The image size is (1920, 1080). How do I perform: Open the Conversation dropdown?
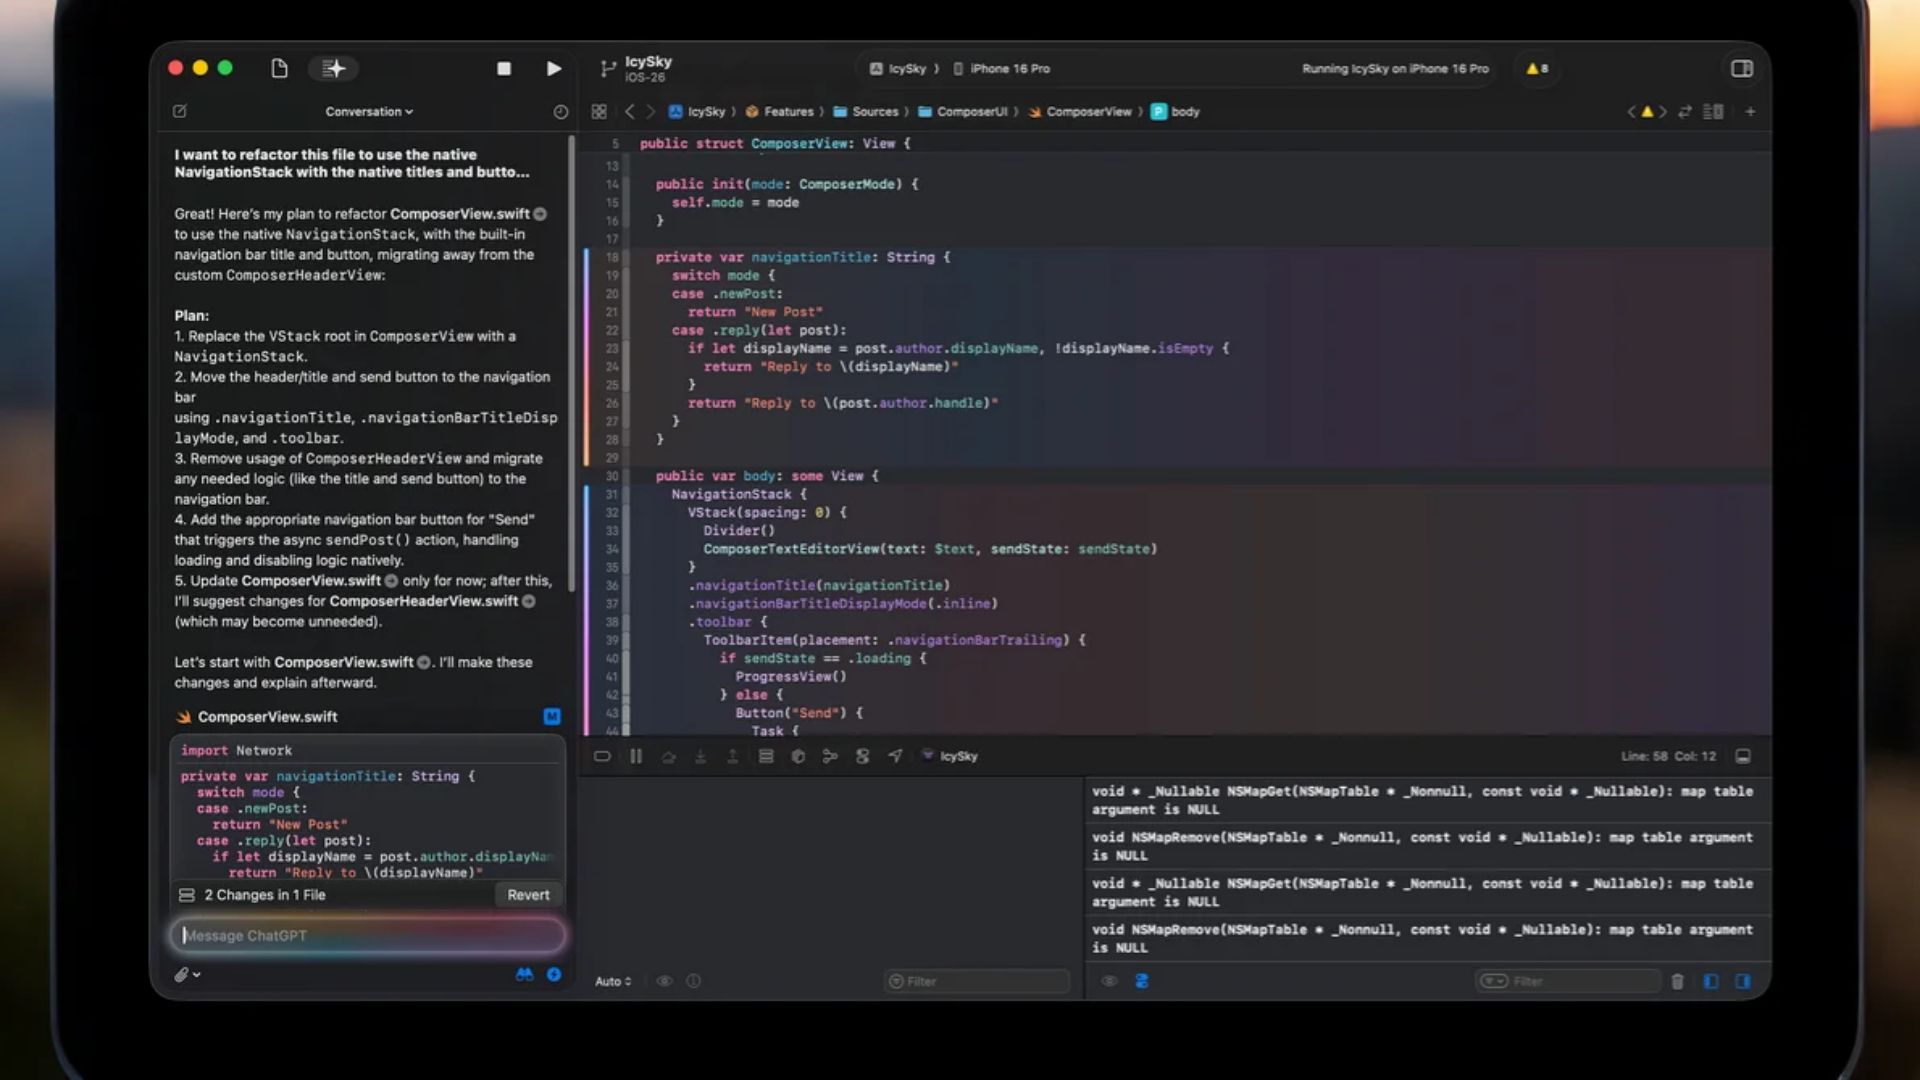click(369, 112)
